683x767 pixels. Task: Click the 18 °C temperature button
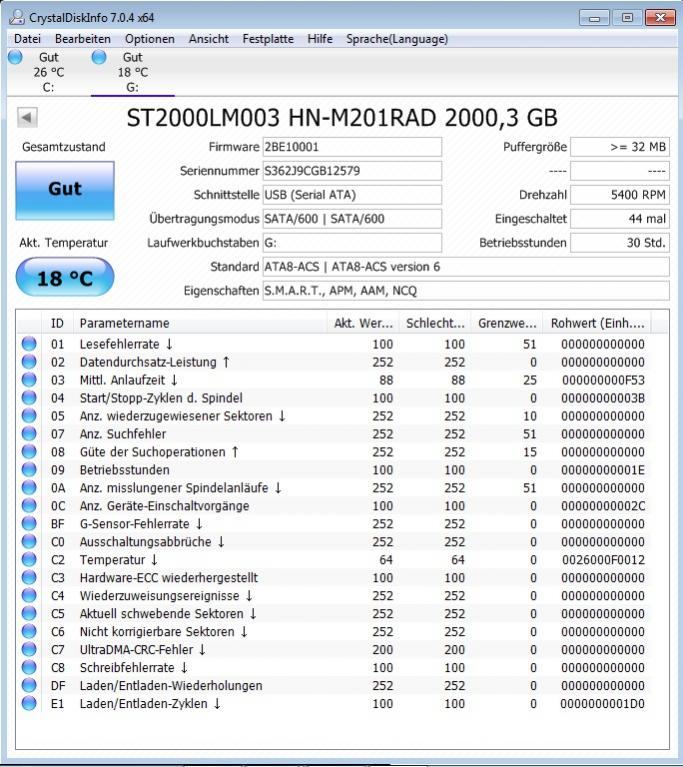pos(65,277)
